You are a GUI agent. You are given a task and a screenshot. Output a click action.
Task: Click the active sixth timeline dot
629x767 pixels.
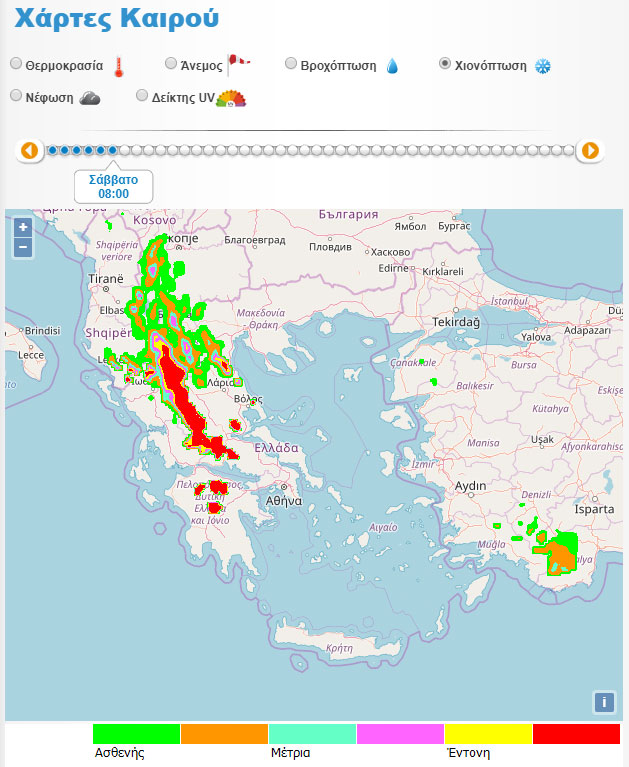pyautogui.click(x=113, y=150)
